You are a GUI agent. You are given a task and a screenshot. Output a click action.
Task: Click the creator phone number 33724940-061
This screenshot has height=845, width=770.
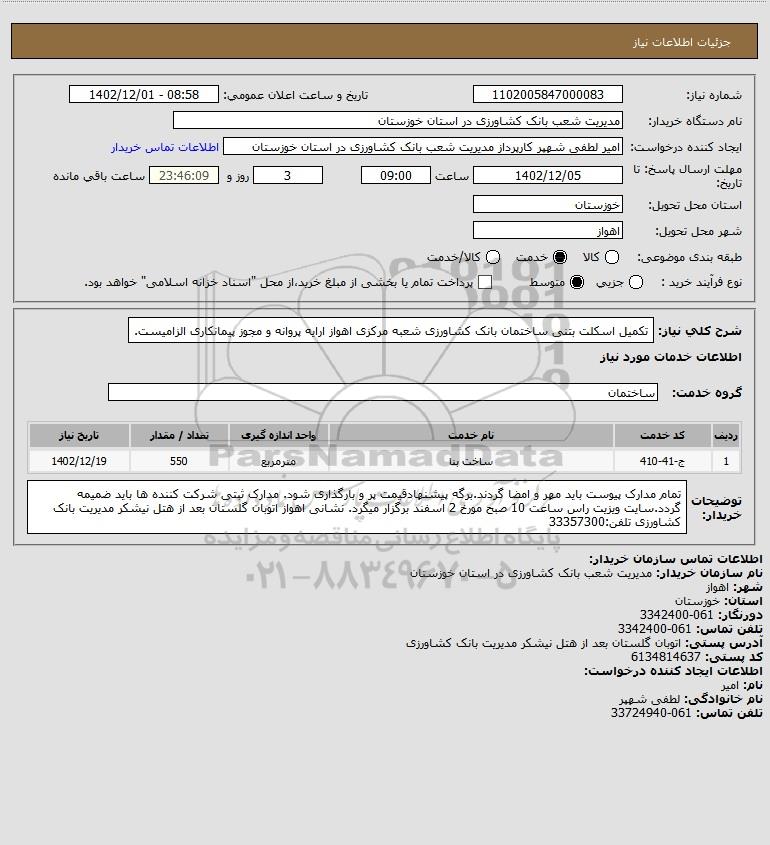(x=650, y=713)
